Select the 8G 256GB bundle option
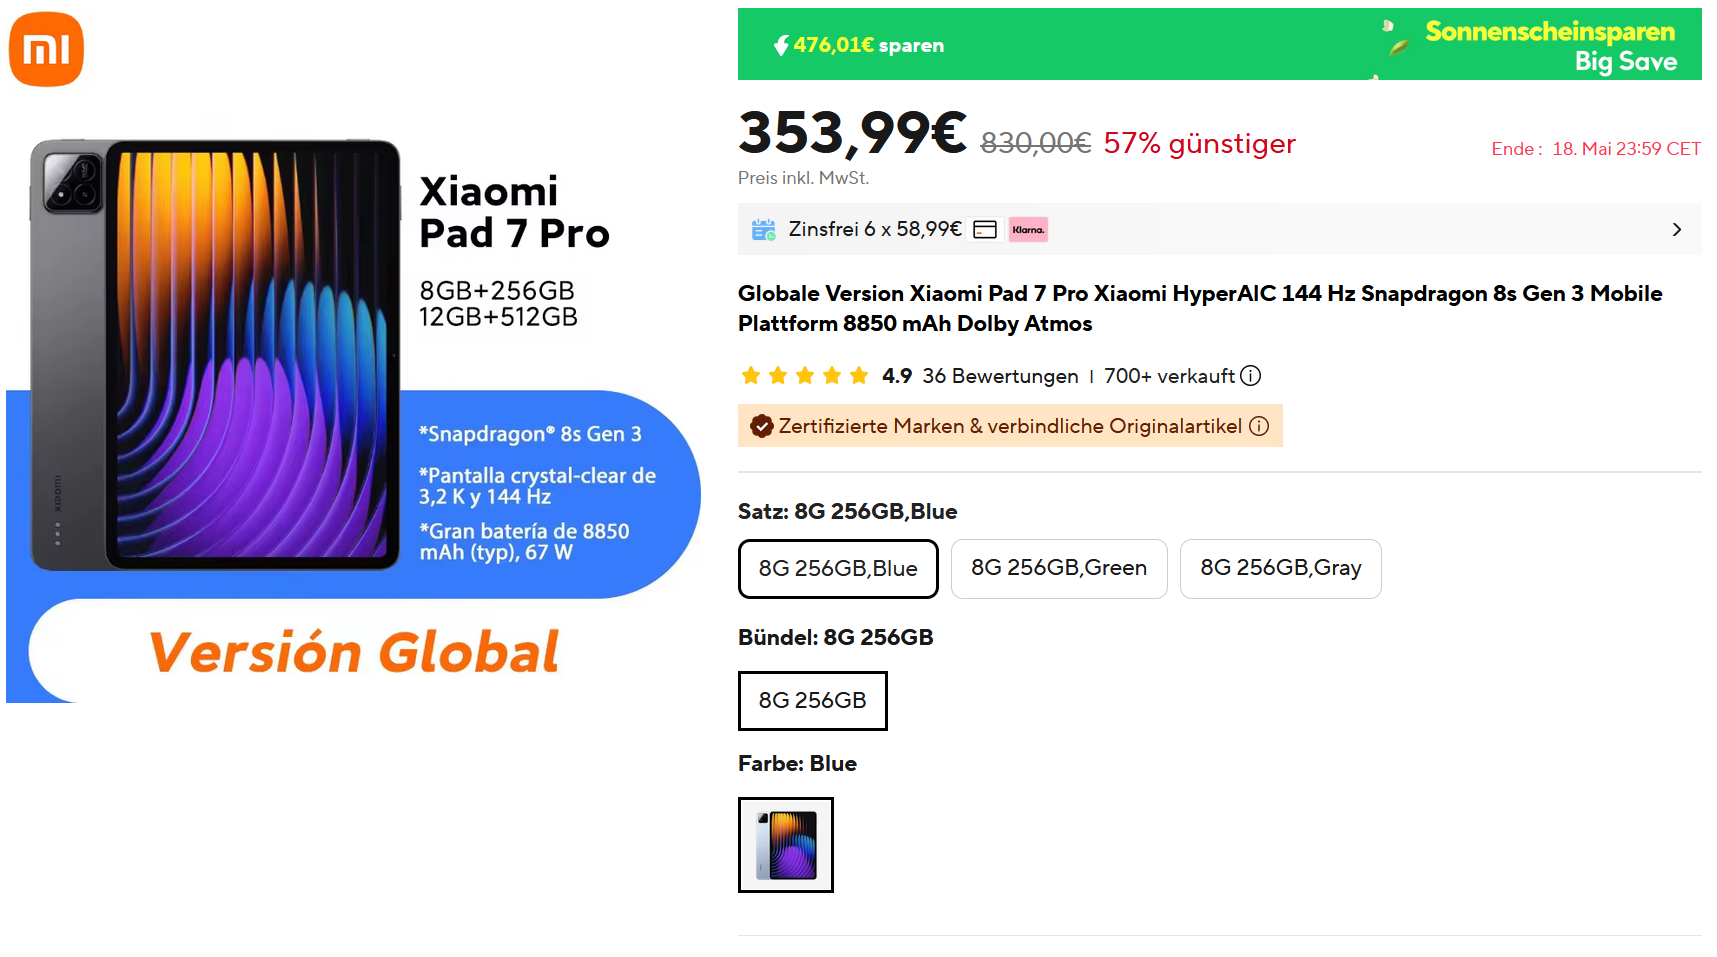Viewport: 1717px width, 957px height. pos(812,700)
